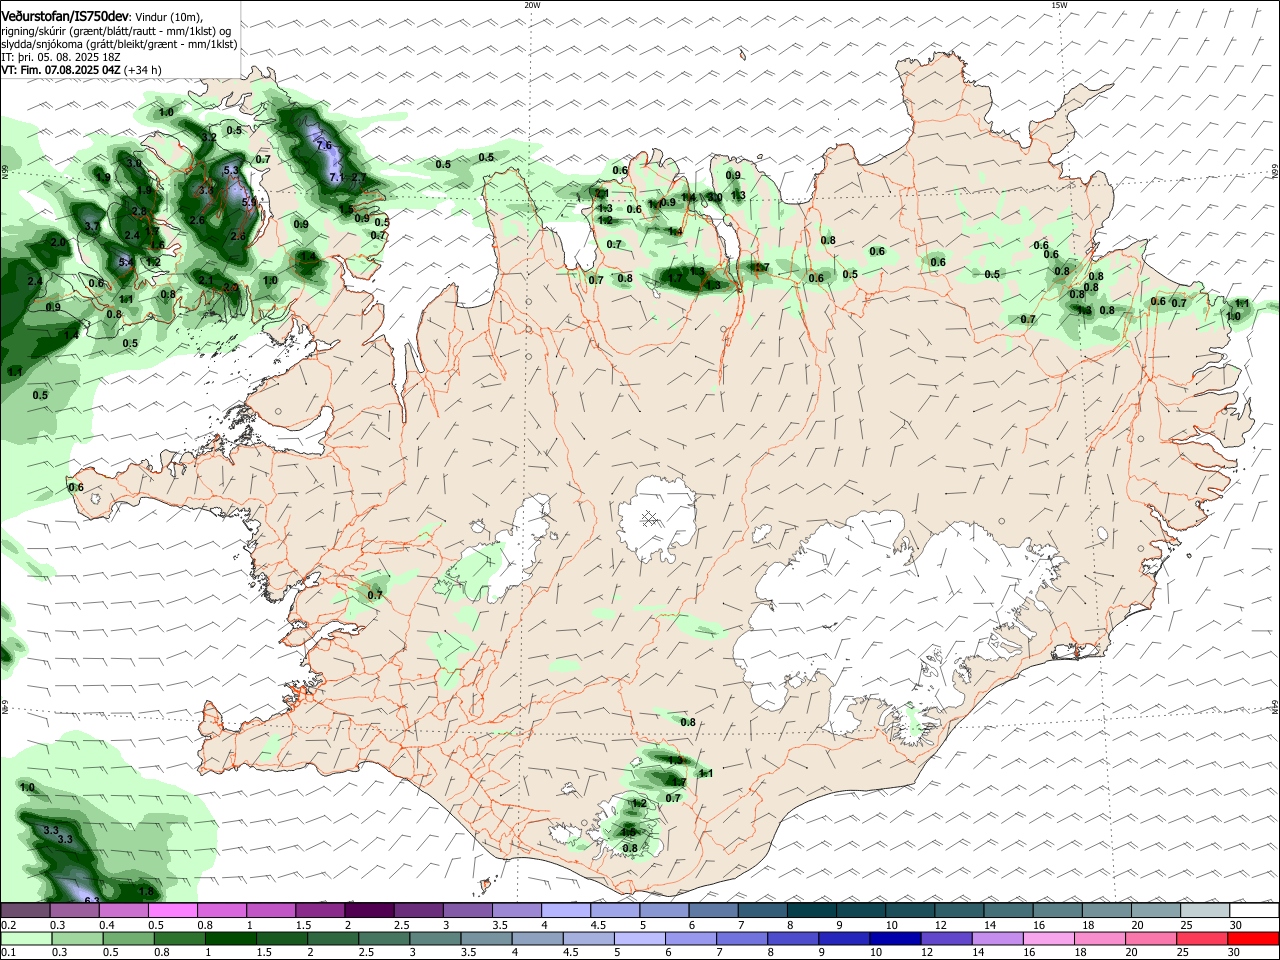Click the '0.2' label under upper legend row

[8, 925]
